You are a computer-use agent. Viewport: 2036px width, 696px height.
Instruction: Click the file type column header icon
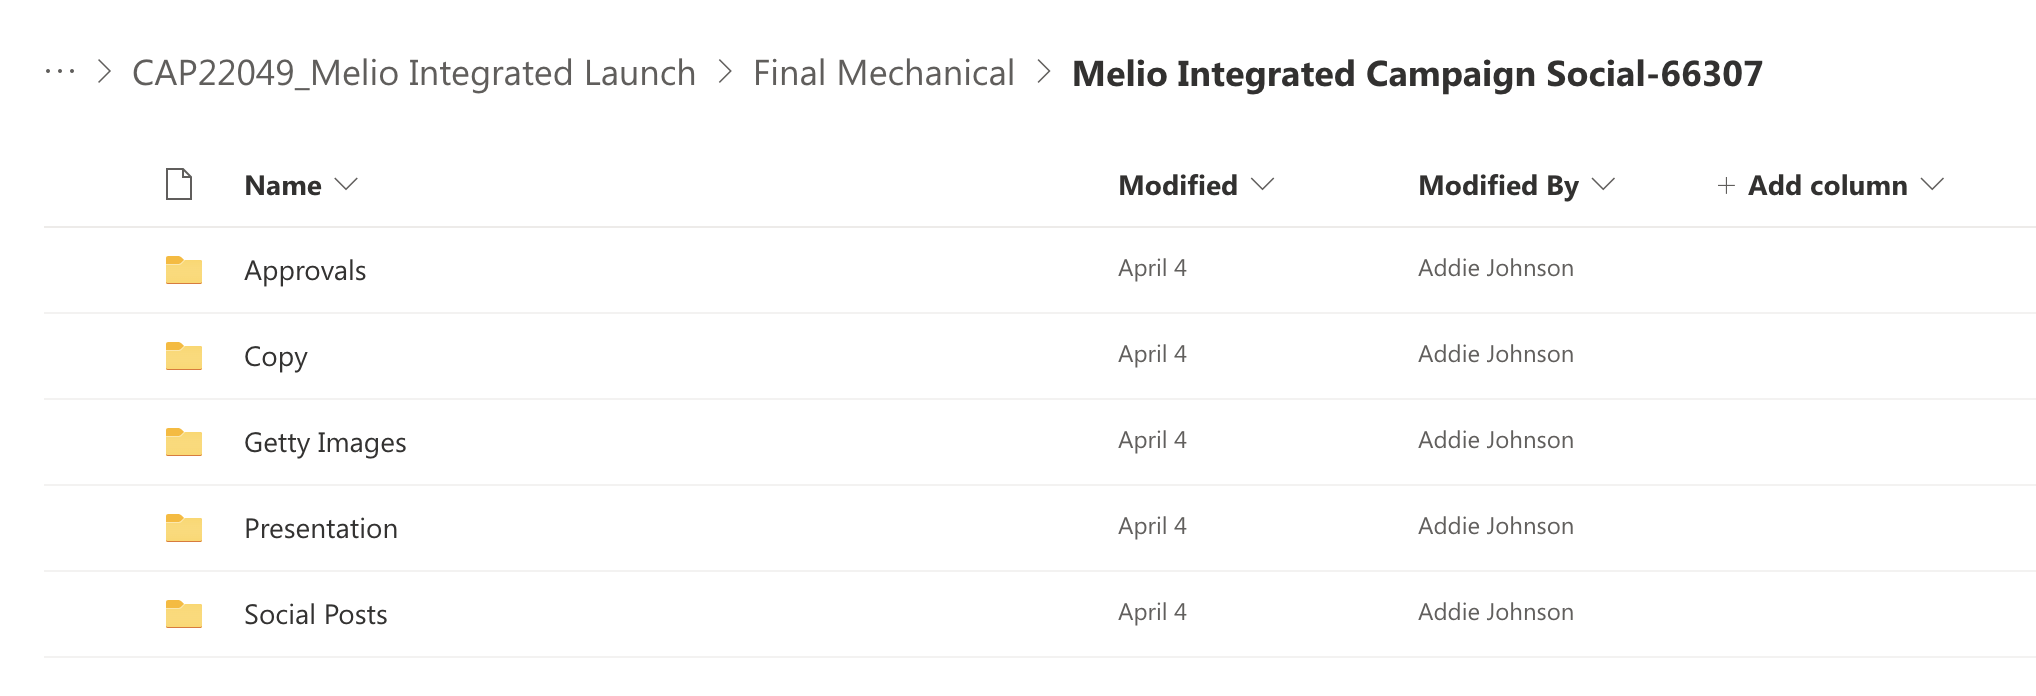[x=179, y=185]
